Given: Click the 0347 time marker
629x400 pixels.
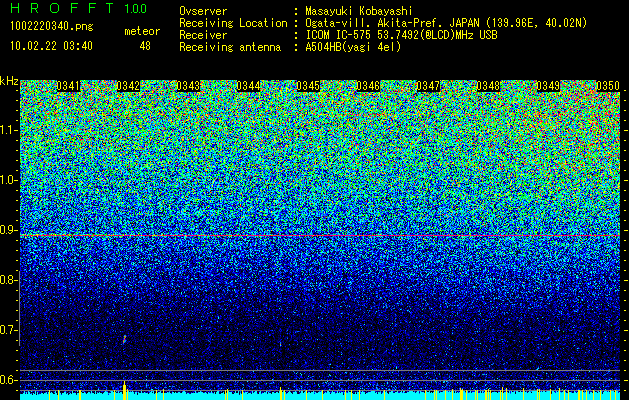Looking at the screenshot, I should pyautogui.click(x=428, y=86).
